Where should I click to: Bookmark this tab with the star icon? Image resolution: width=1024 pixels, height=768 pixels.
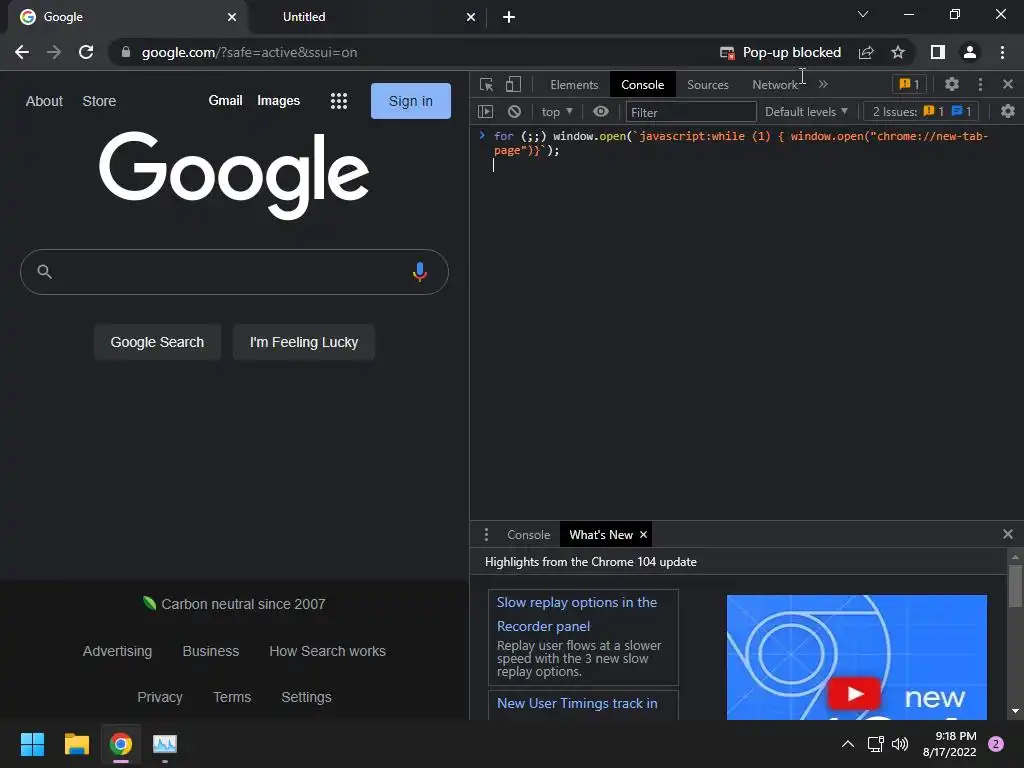898,52
